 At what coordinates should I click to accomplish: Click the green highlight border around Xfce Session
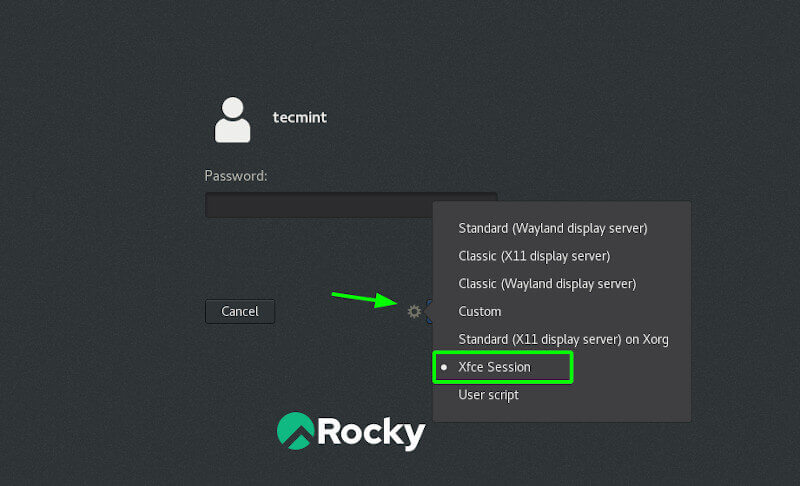coord(570,367)
